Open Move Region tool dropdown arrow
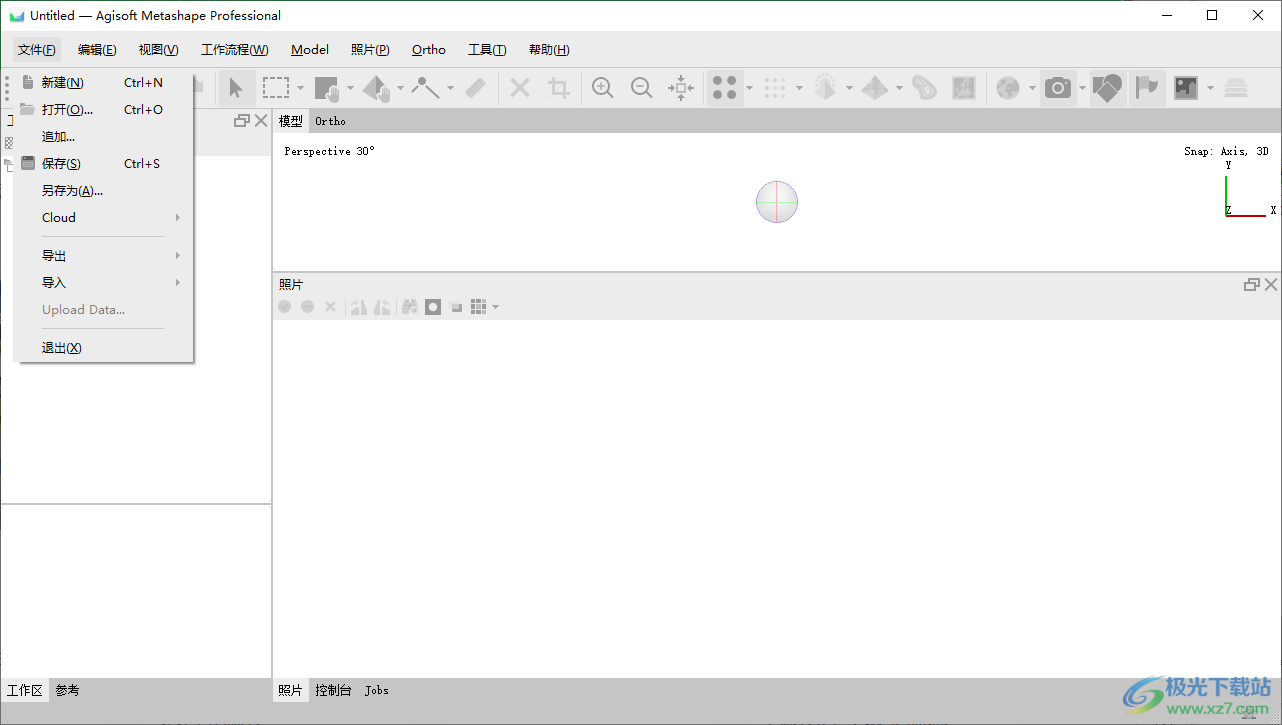Viewport: 1282px width, 725px height. click(350, 88)
